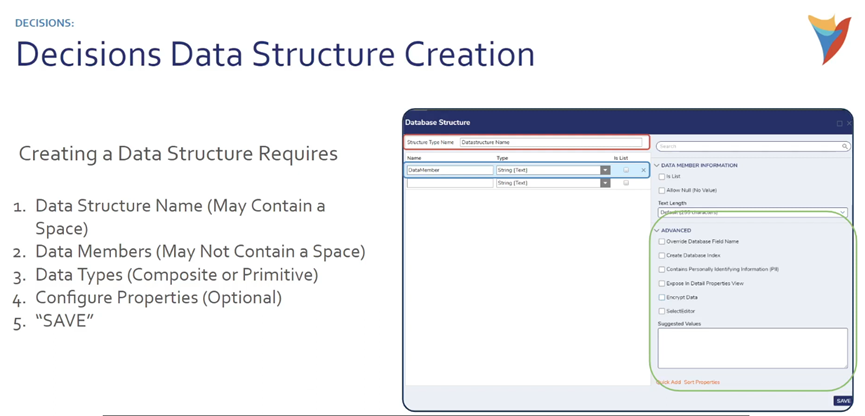Close the Database Structure dialog

(849, 124)
